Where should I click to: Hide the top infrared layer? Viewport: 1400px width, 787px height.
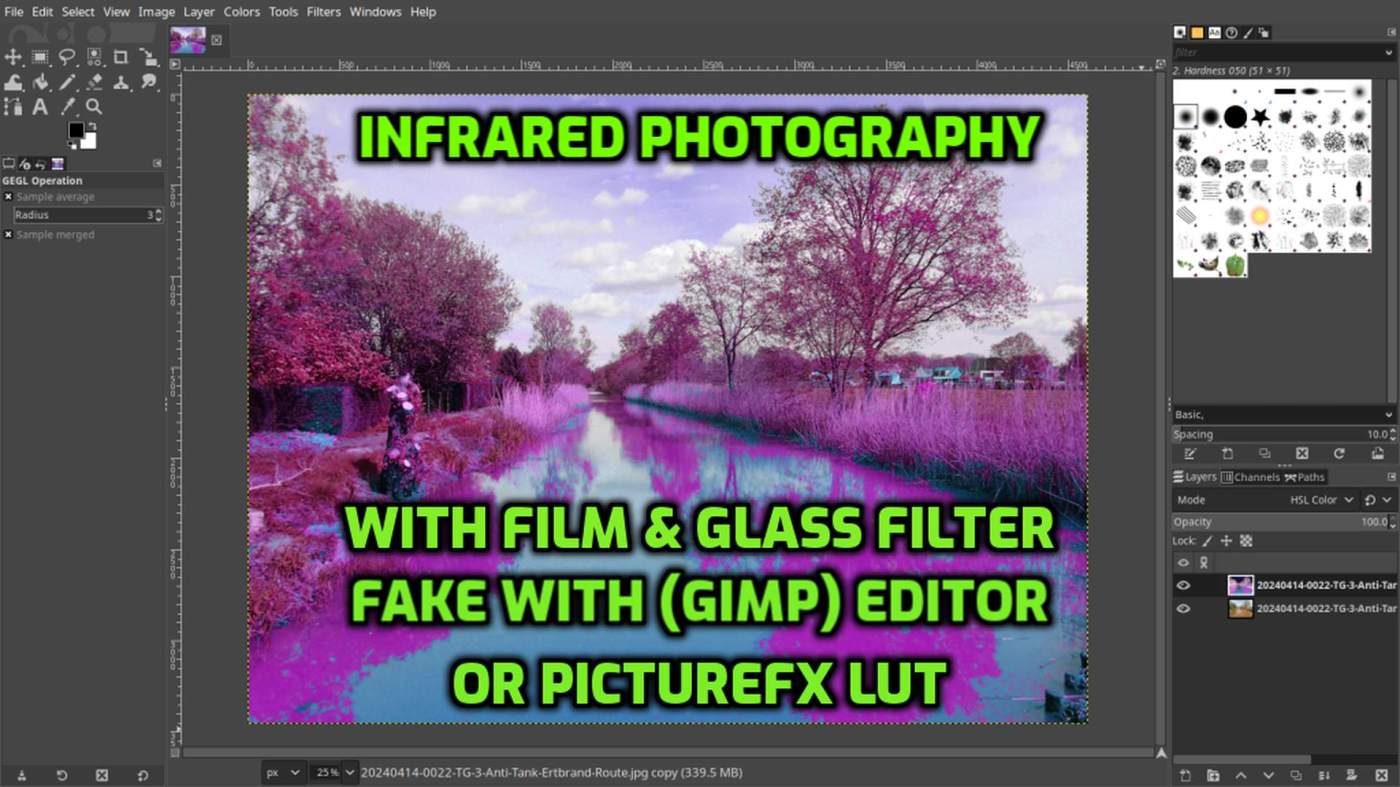(x=1183, y=585)
